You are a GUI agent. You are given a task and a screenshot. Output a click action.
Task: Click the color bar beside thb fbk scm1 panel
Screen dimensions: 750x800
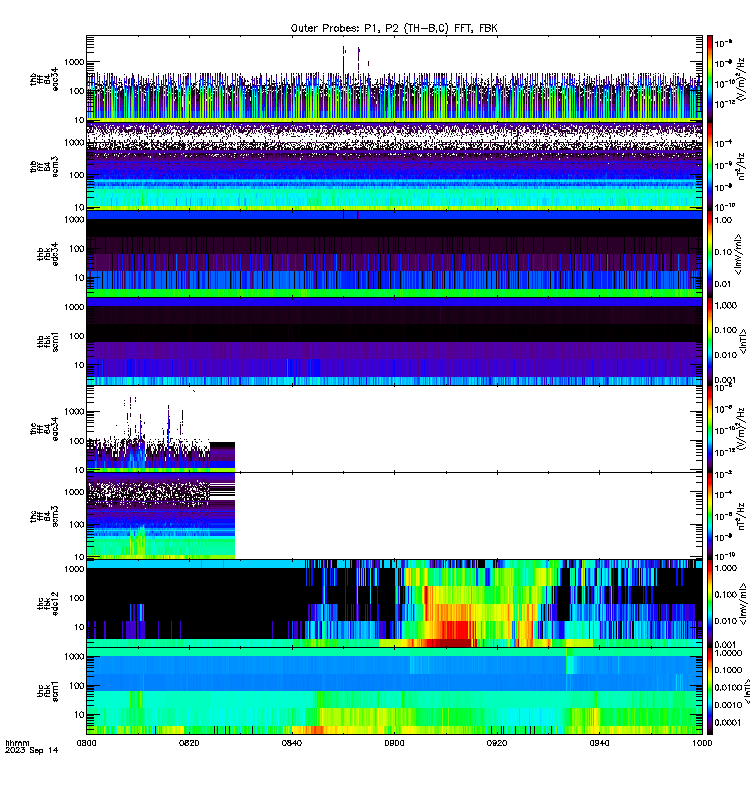[710, 341]
